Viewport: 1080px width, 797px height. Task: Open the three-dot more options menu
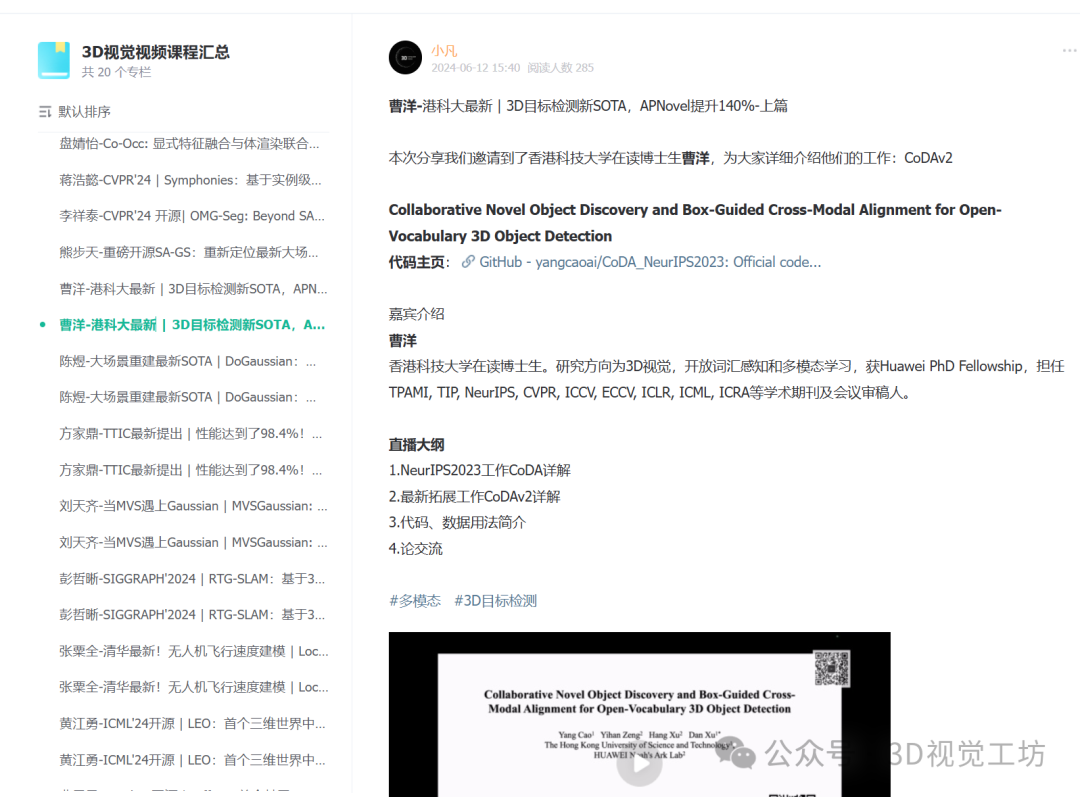1069,50
